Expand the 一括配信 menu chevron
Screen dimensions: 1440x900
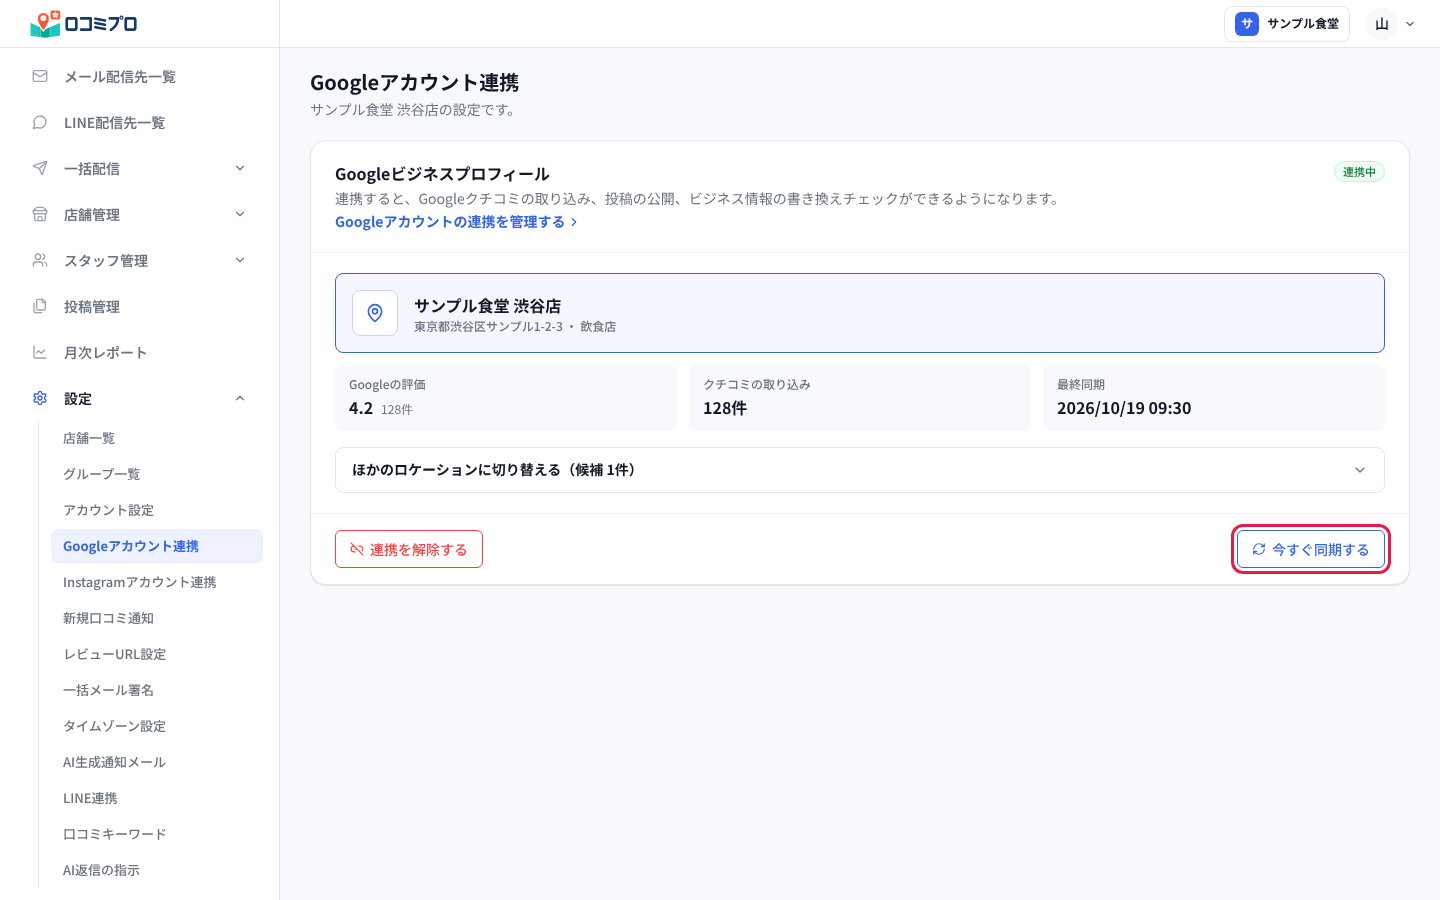pyautogui.click(x=240, y=168)
